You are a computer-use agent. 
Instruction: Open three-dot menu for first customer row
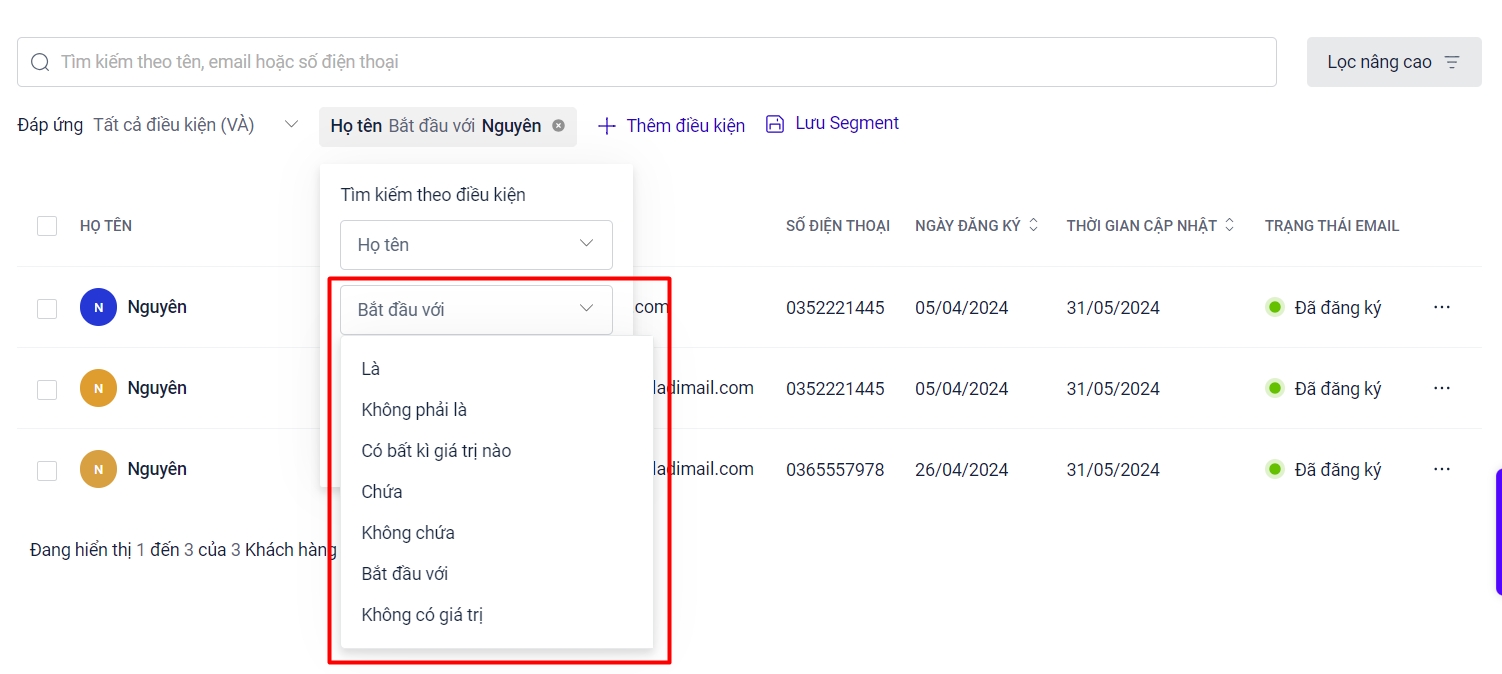pos(1441,307)
